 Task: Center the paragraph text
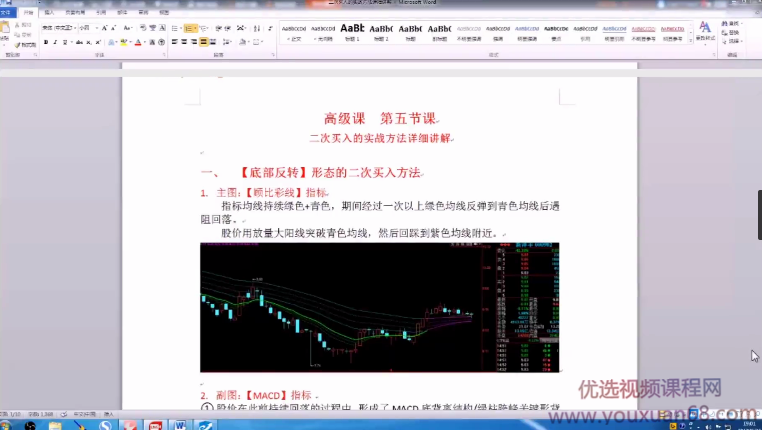point(184,42)
